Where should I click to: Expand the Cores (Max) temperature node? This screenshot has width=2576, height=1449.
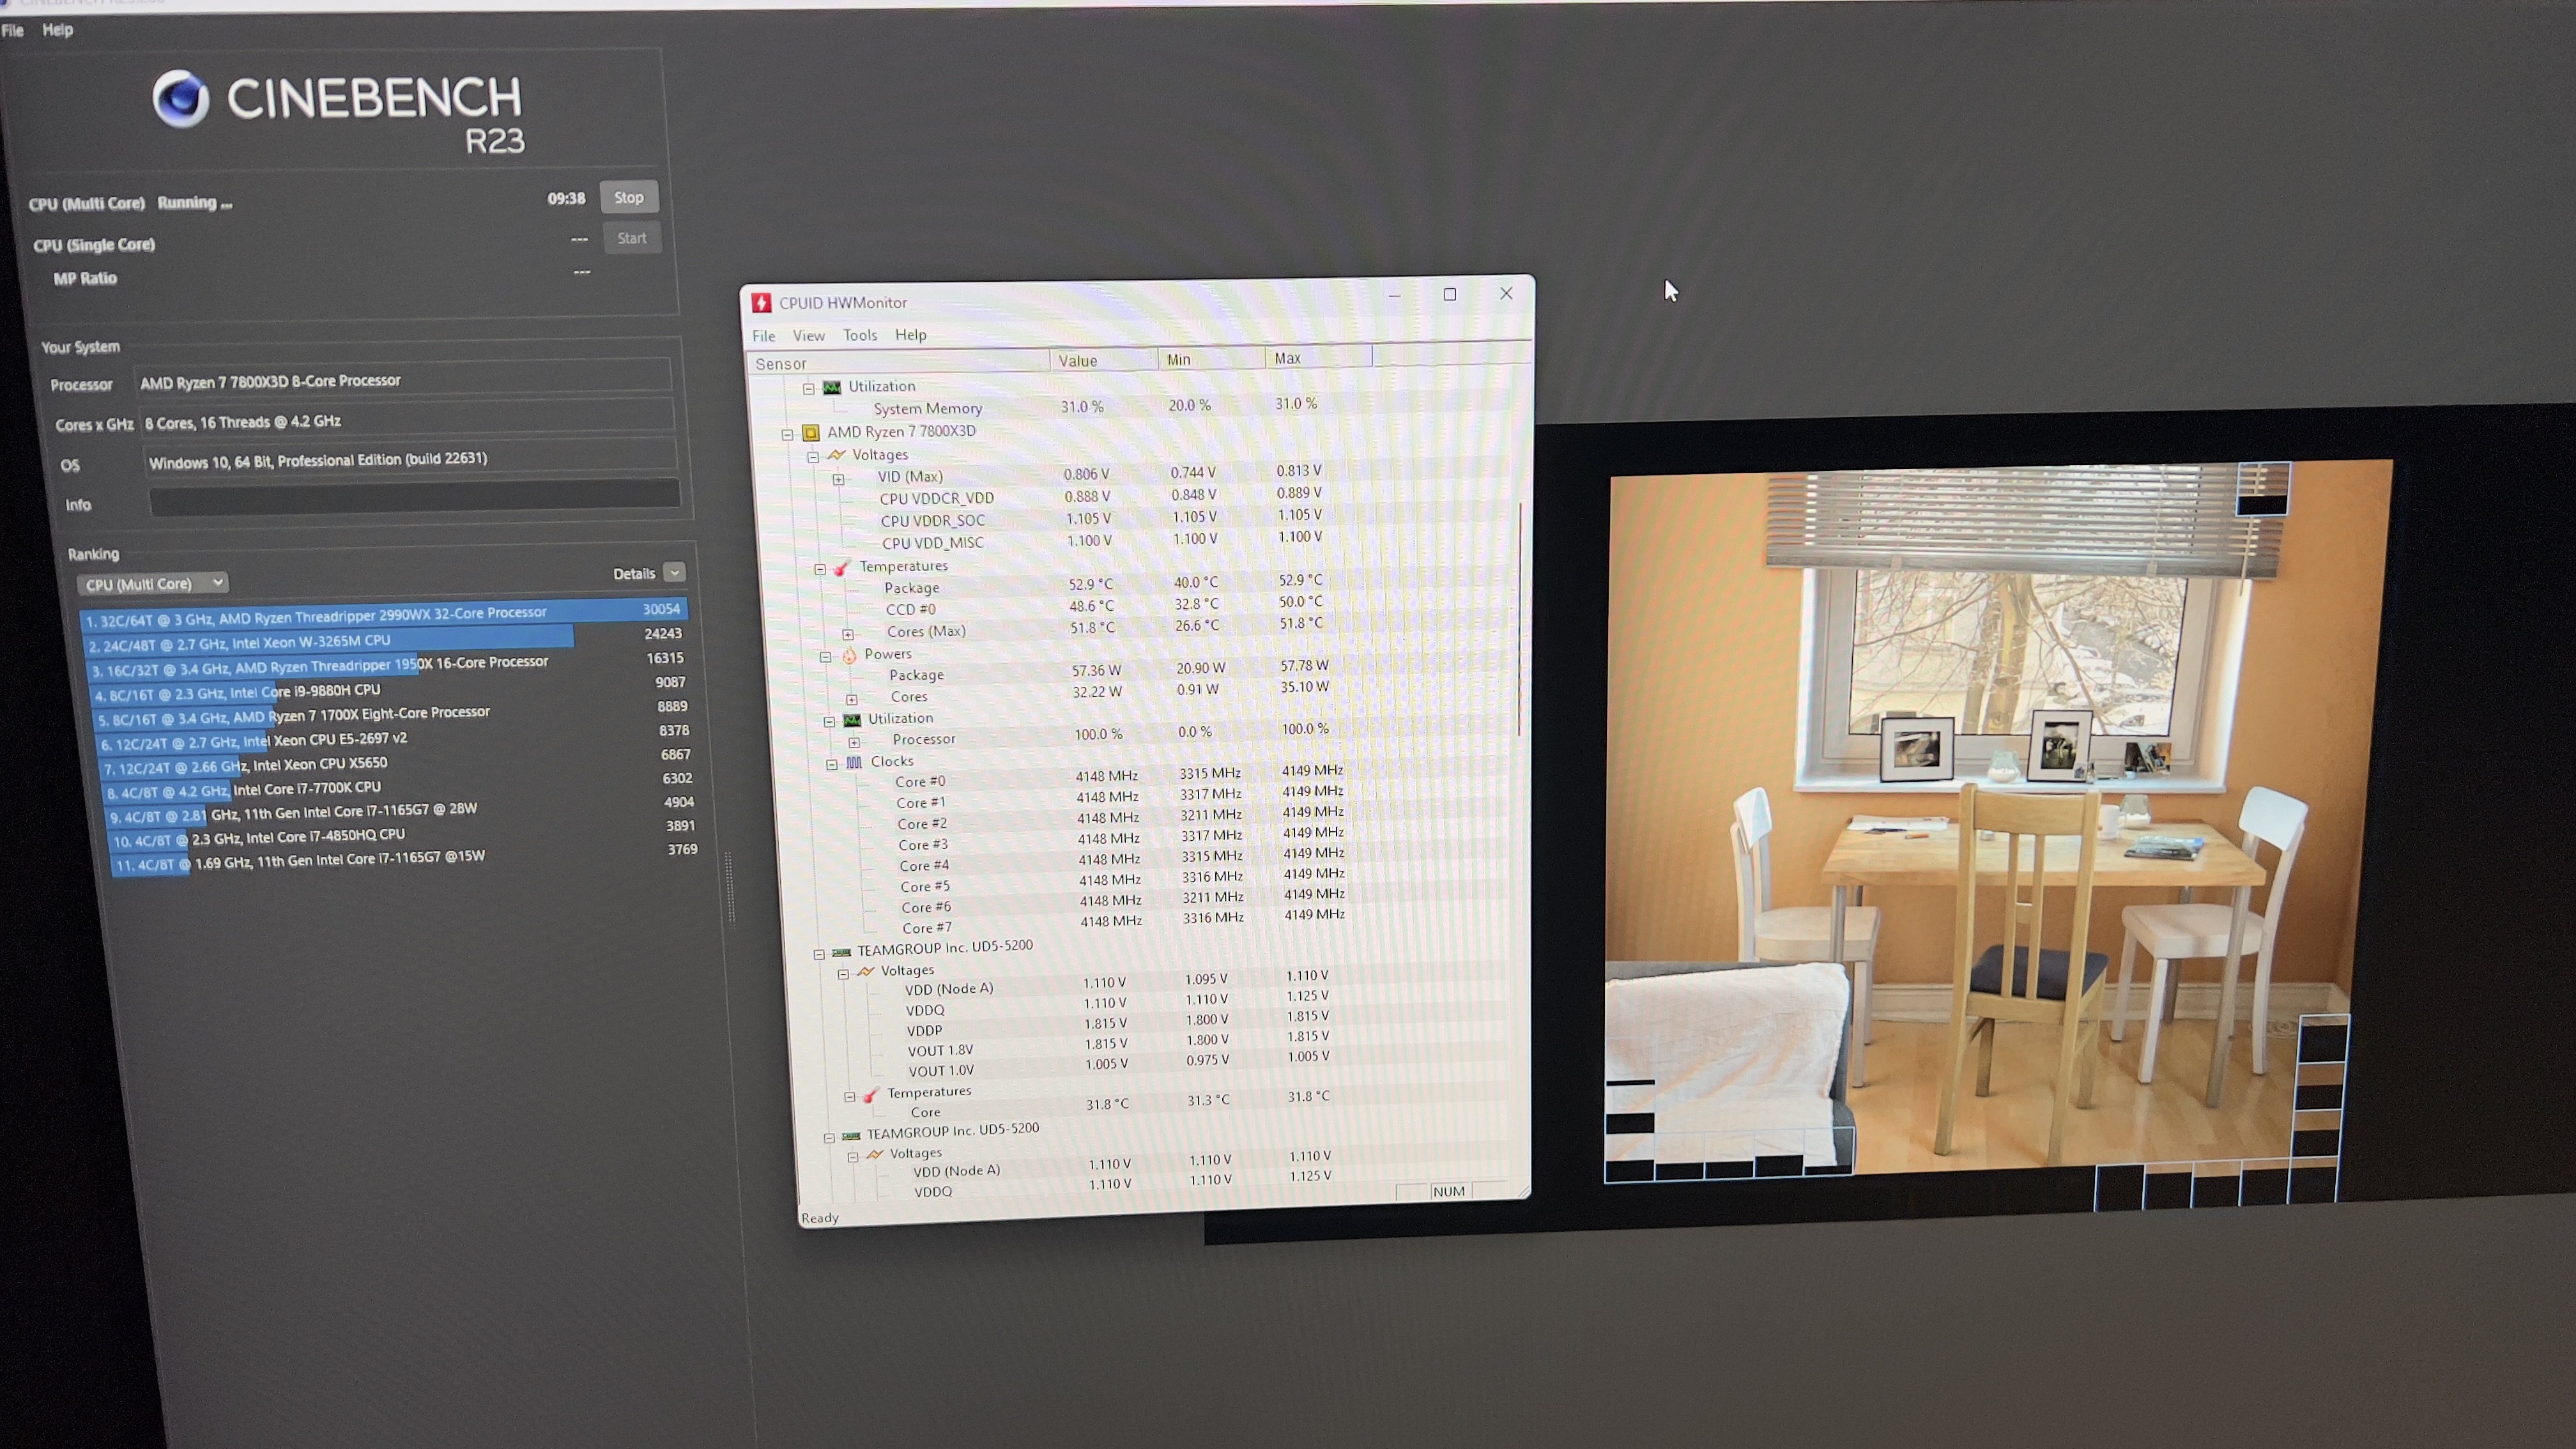point(848,634)
